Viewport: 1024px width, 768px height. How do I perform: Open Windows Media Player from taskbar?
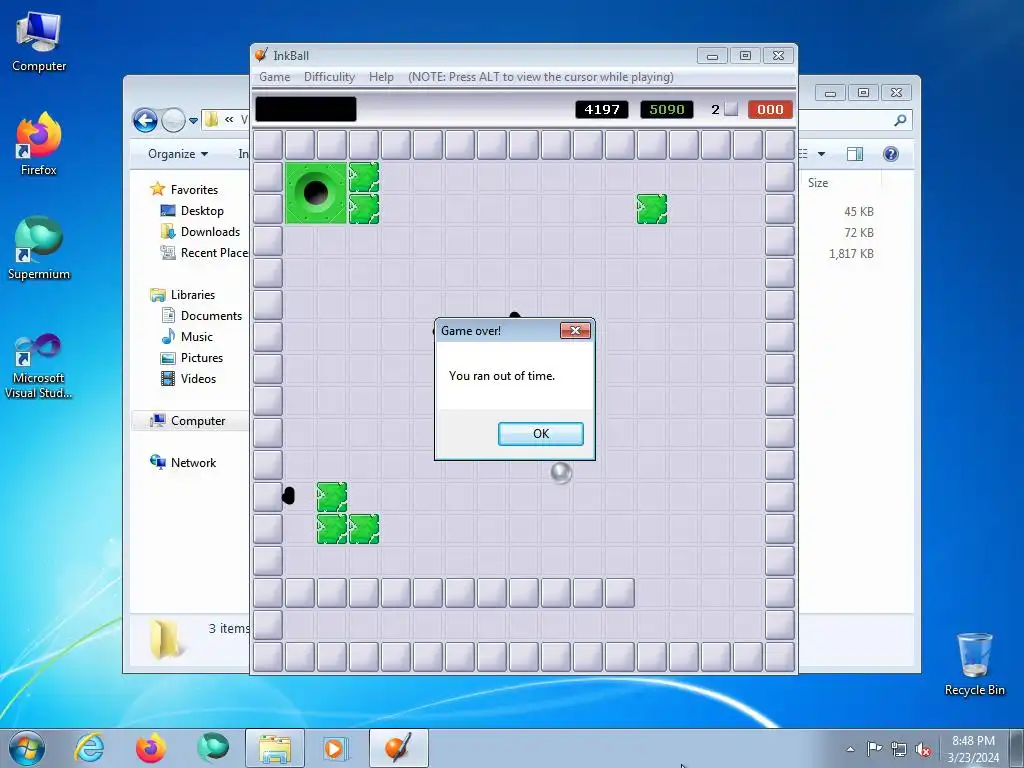pyautogui.click(x=336, y=748)
